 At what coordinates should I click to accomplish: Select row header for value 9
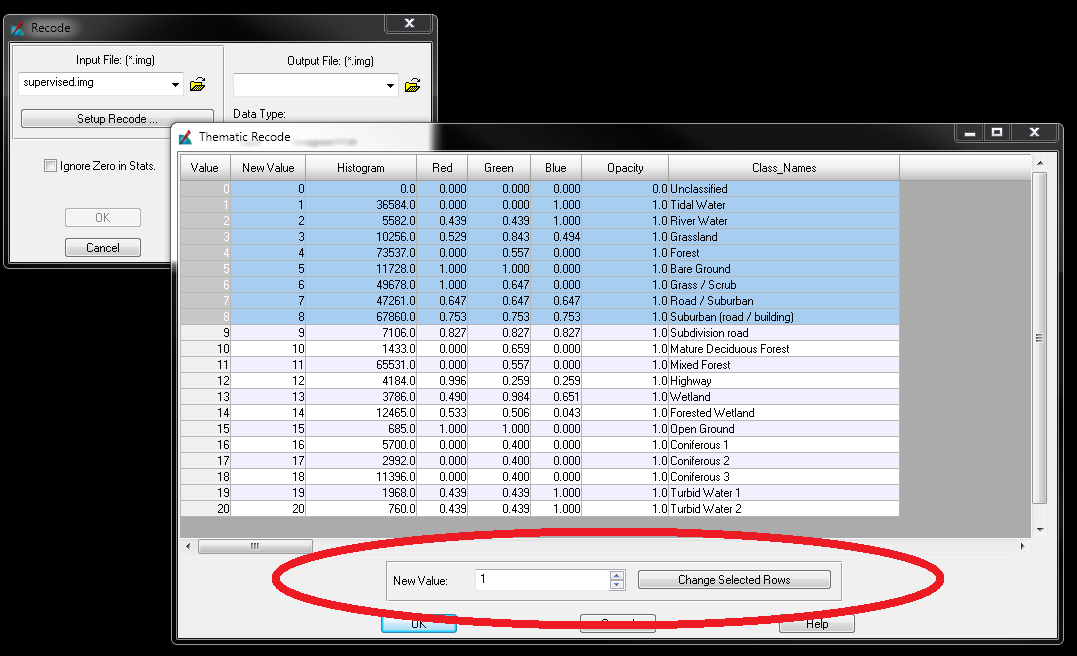(x=205, y=333)
